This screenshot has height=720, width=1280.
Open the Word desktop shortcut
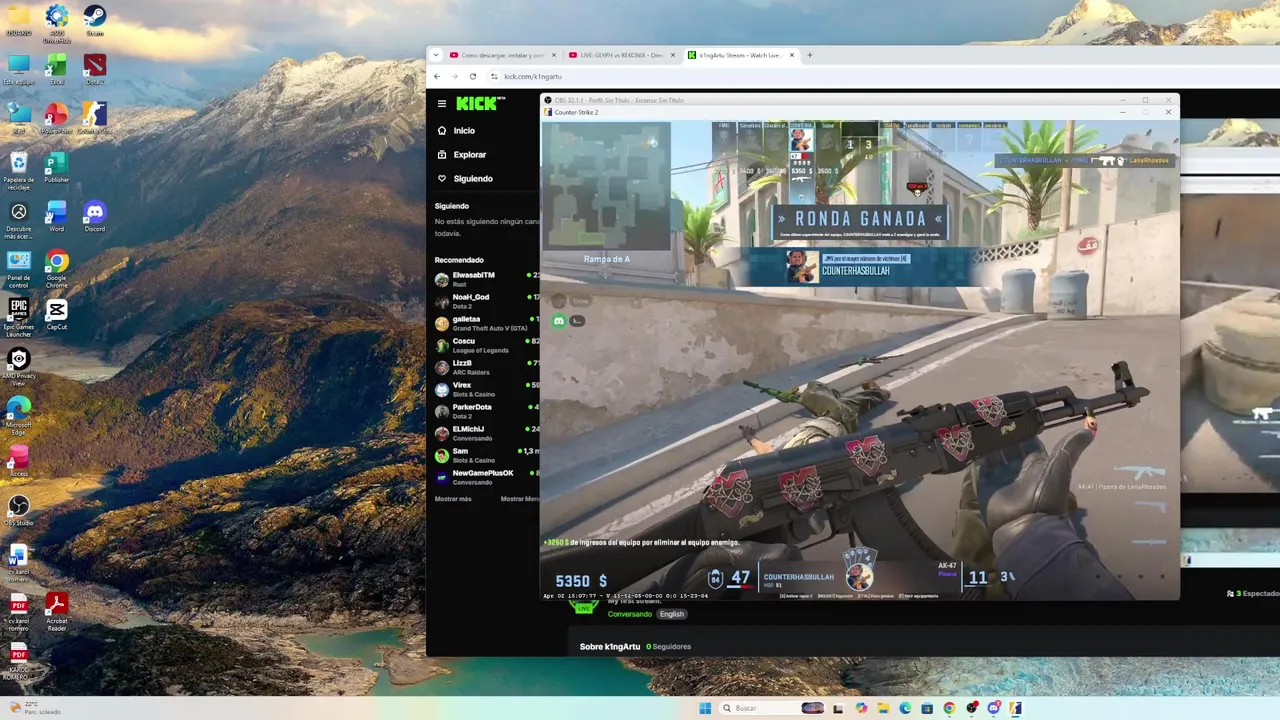click(57, 216)
